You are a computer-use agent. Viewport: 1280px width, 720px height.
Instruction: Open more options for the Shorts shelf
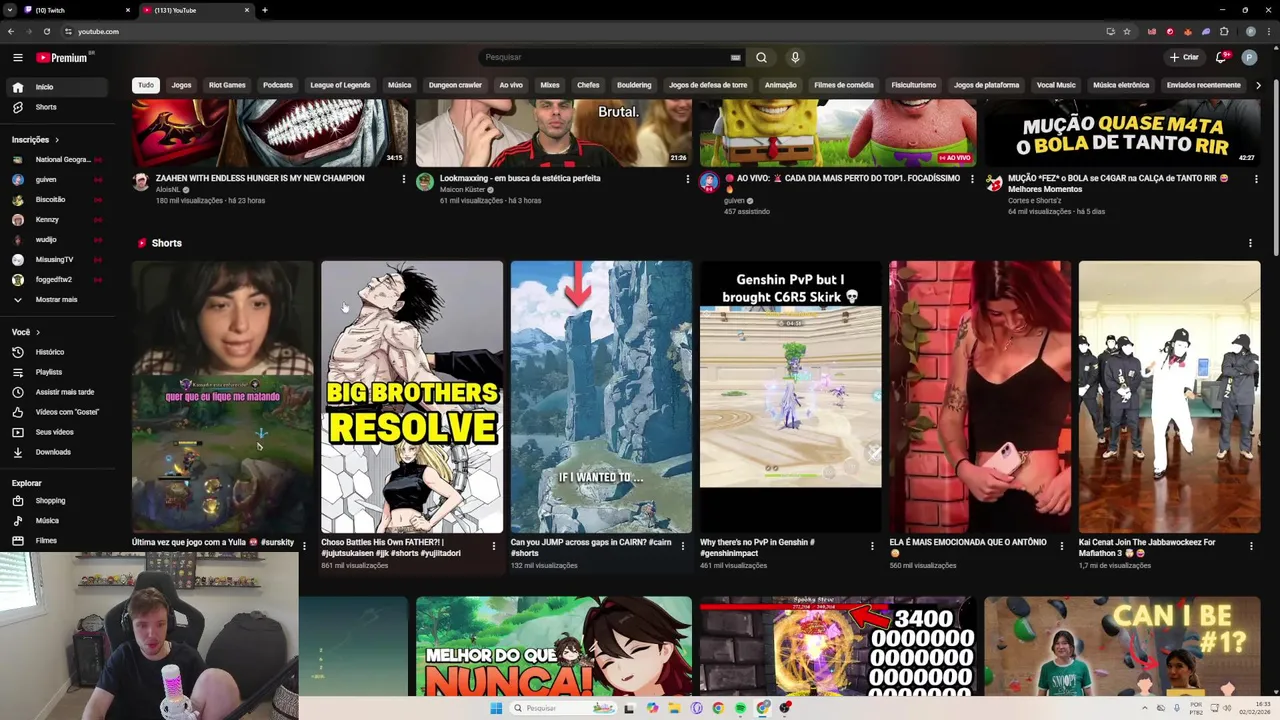tap(1250, 243)
